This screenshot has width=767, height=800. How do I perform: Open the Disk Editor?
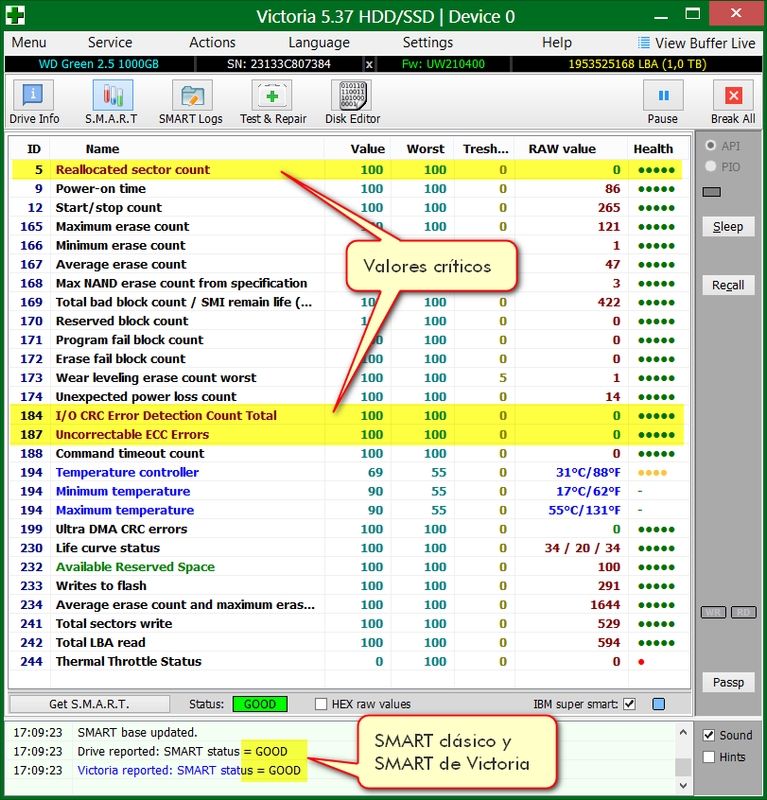pos(353,102)
